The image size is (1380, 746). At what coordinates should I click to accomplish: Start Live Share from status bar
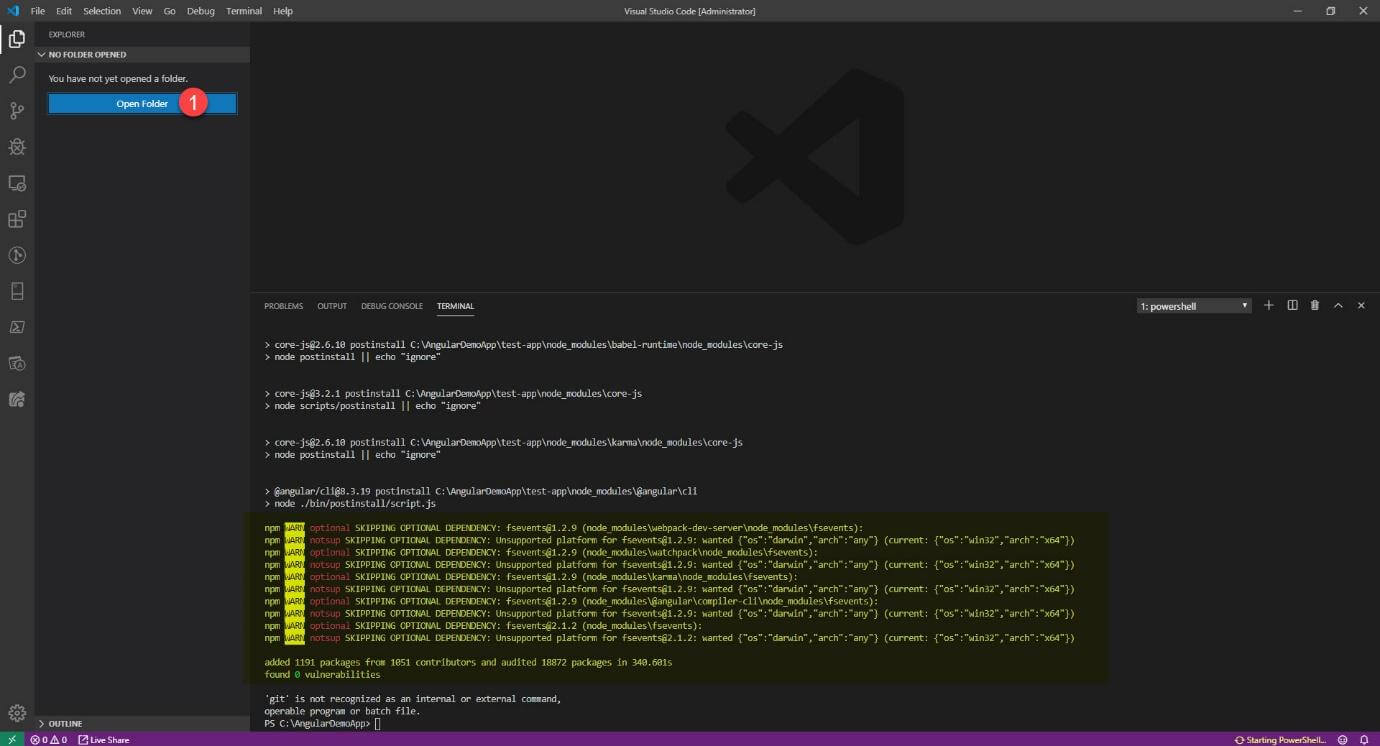click(104, 740)
